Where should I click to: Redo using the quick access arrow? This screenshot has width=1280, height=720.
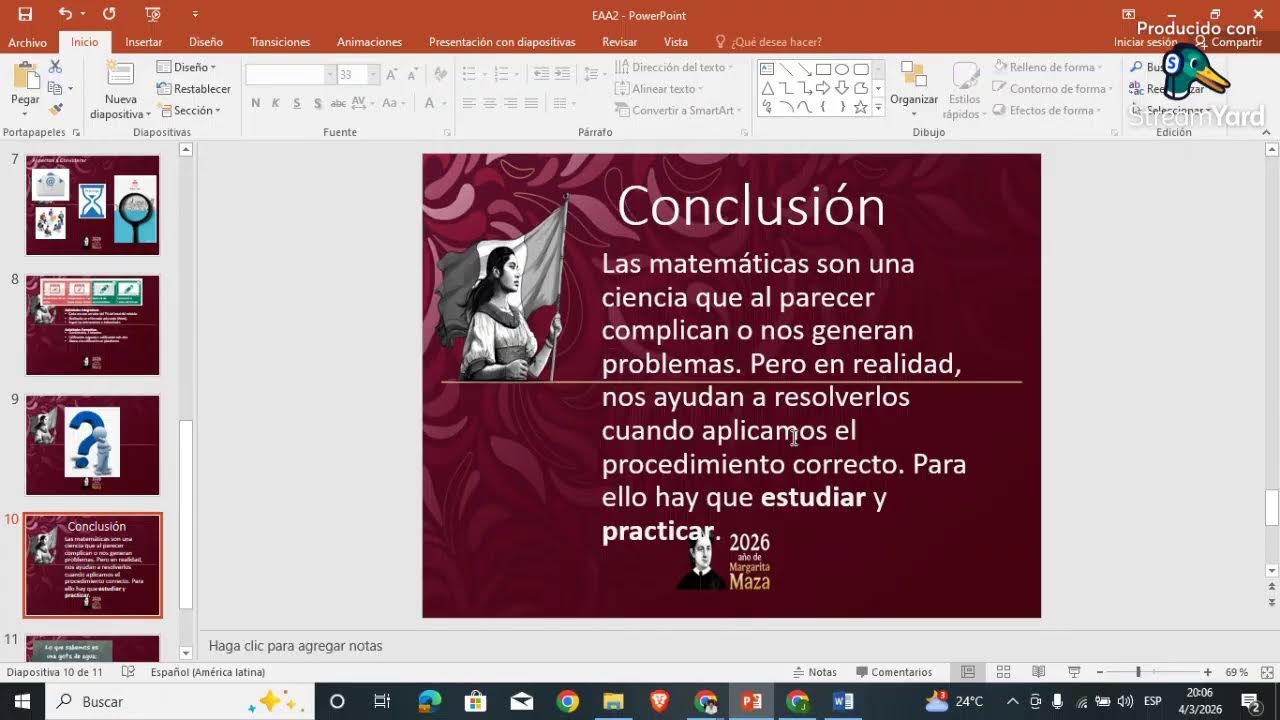109,14
